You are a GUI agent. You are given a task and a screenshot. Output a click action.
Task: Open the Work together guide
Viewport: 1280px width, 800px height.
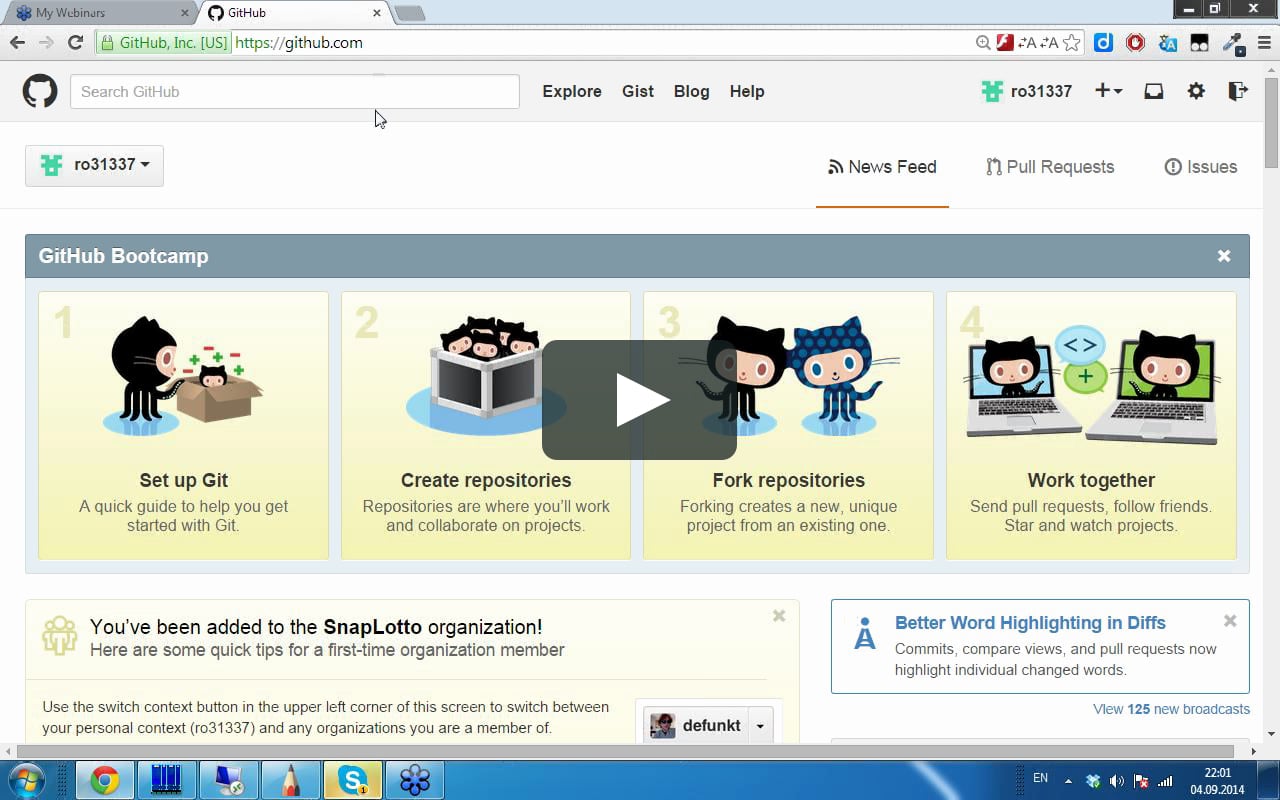click(1091, 425)
